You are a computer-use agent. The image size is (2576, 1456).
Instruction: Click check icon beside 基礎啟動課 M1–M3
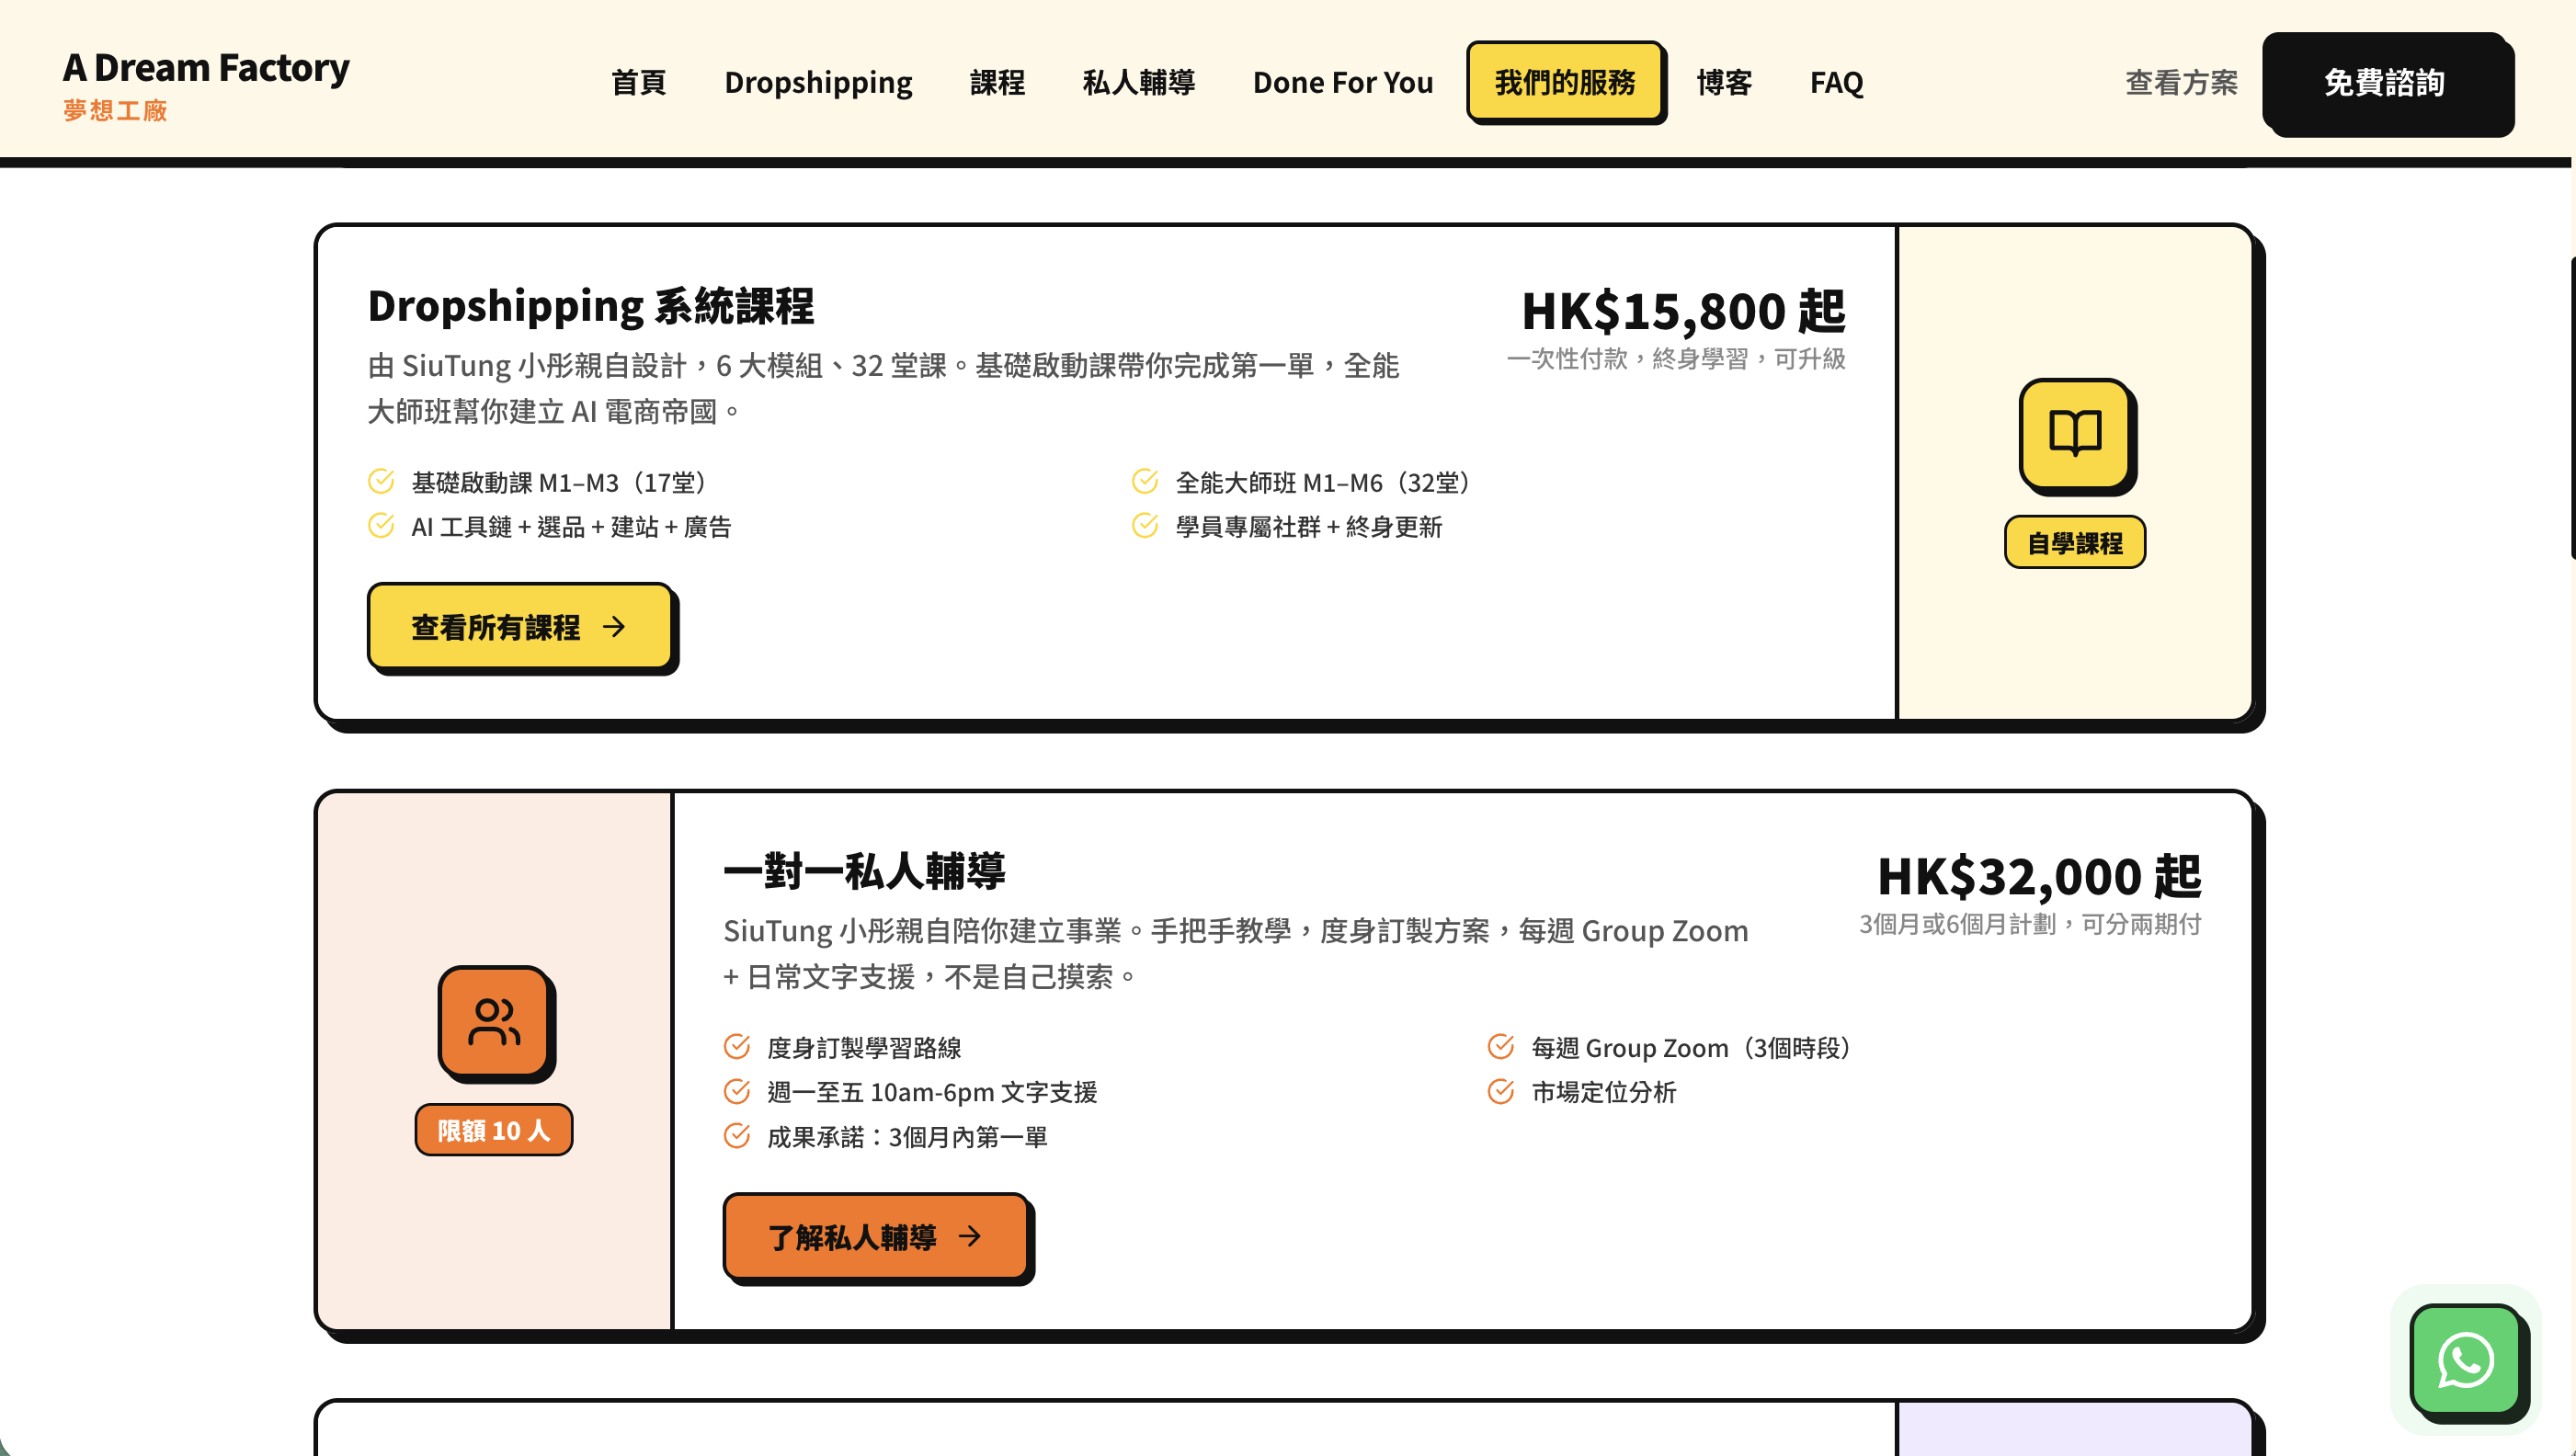[381, 482]
